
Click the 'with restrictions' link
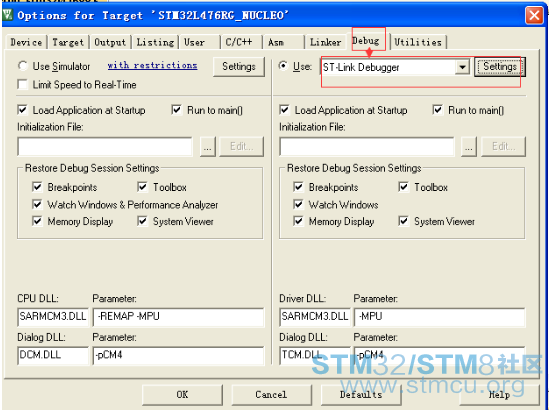[152, 65]
